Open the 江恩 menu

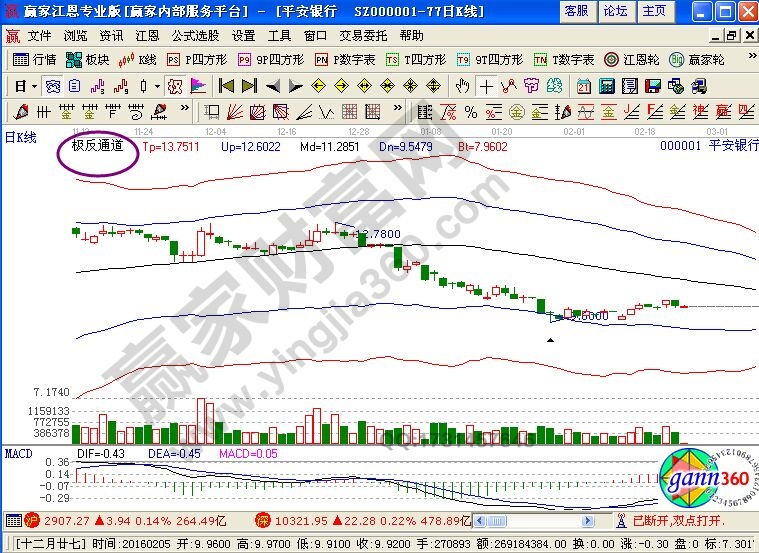tap(147, 35)
